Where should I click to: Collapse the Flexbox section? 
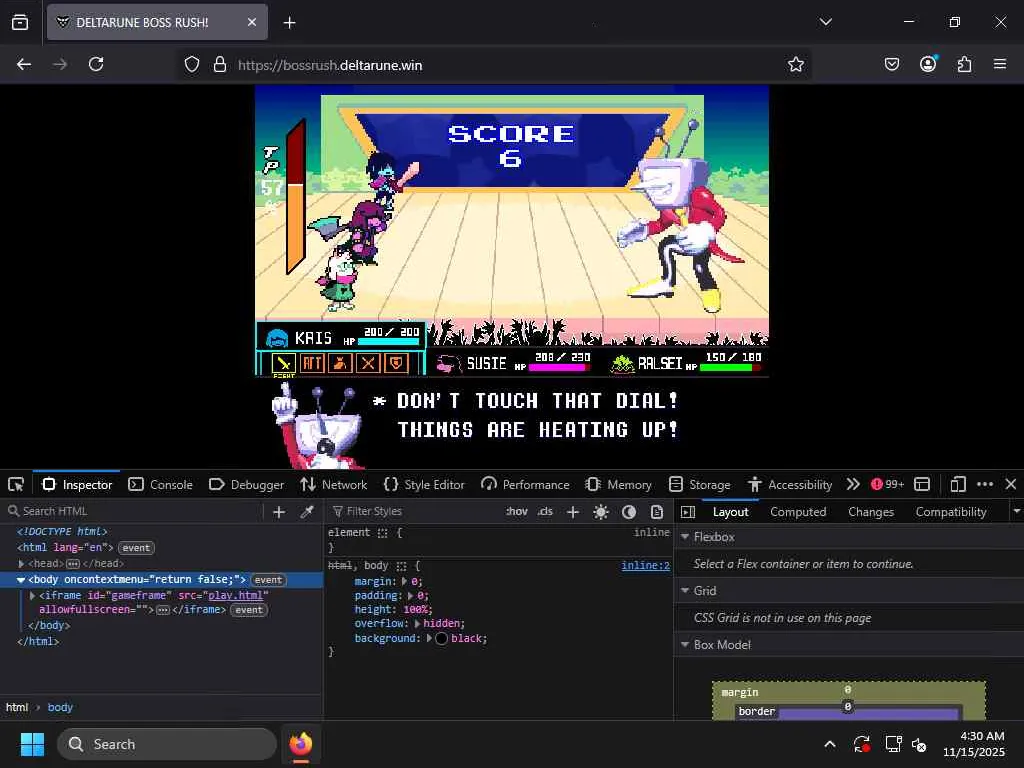tap(685, 537)
